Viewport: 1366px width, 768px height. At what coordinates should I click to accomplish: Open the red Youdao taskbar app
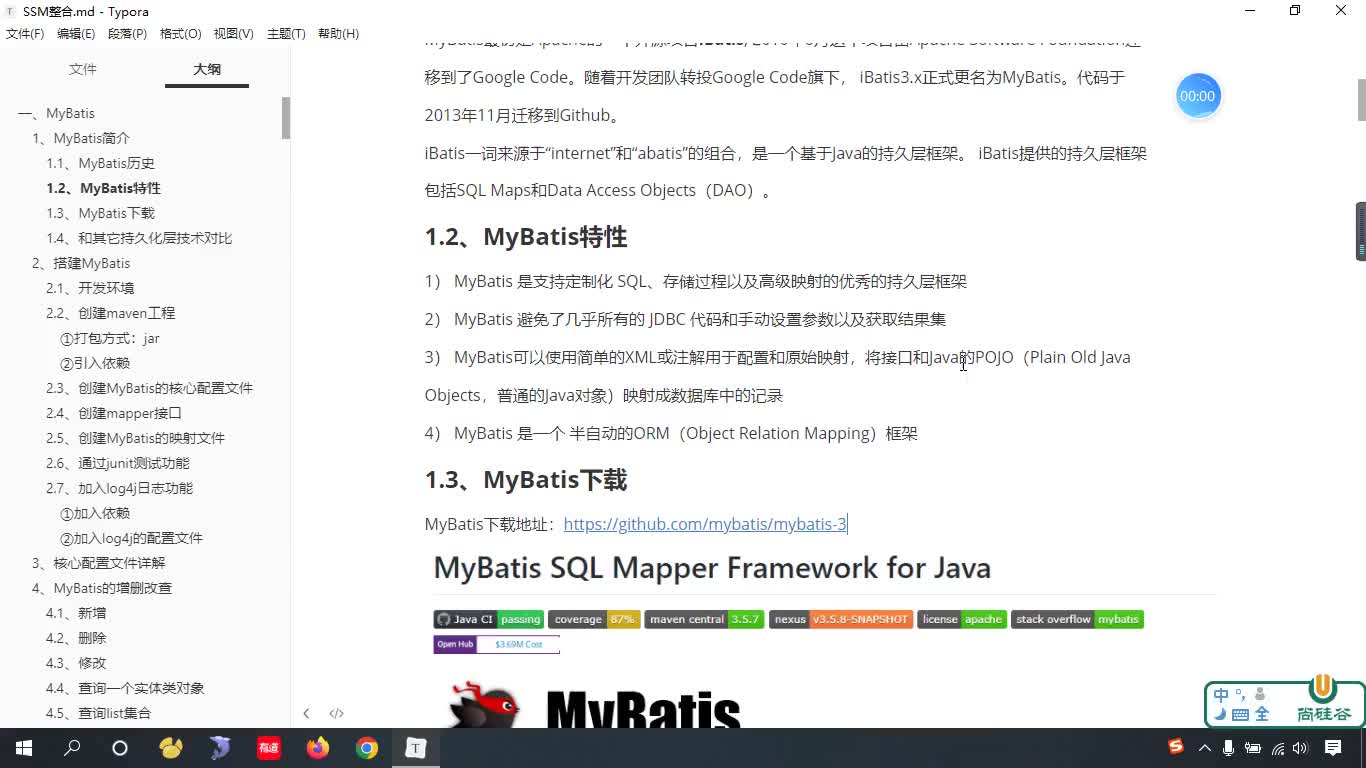[x=268, y=747]
